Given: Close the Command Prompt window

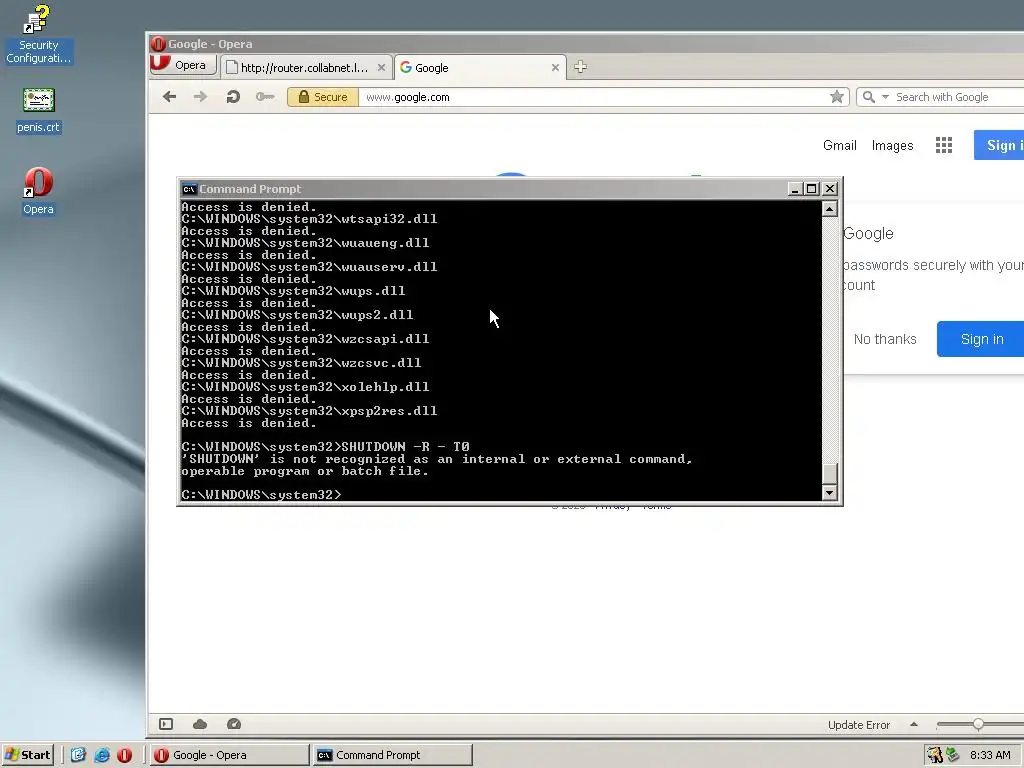Looking at the screenshot, I should [829, 189].
